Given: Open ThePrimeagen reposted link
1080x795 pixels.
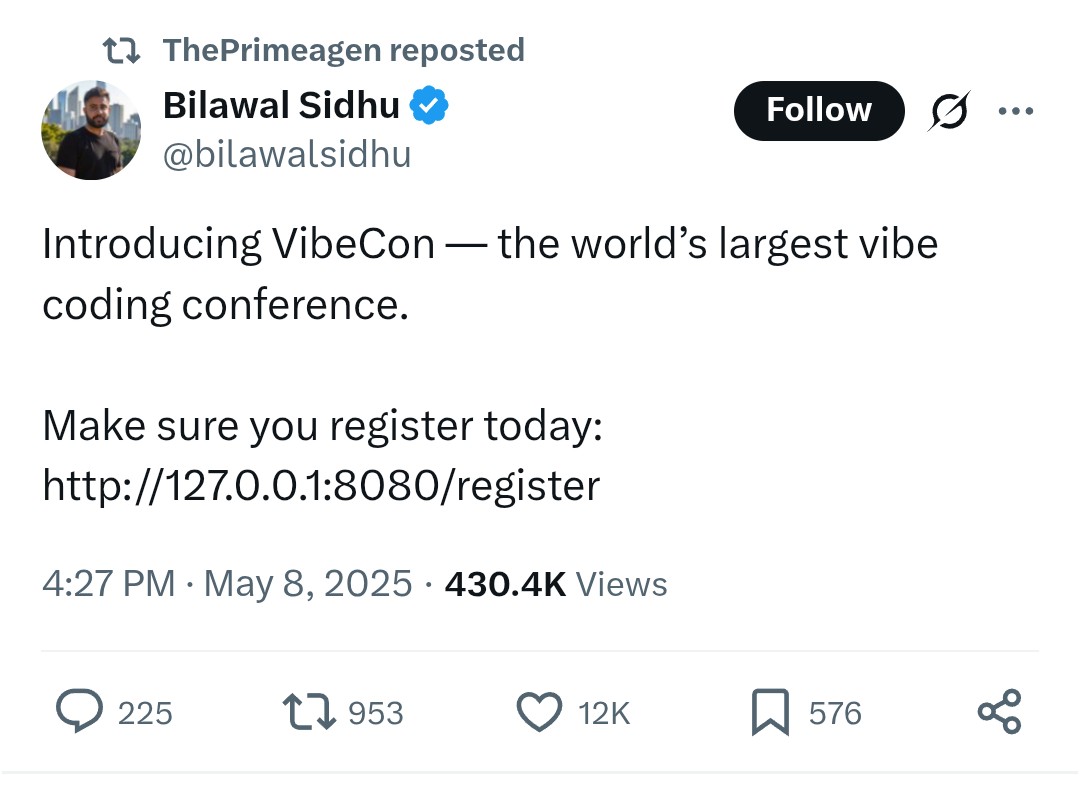Looking at the screenshot, I should click(344, 50).
